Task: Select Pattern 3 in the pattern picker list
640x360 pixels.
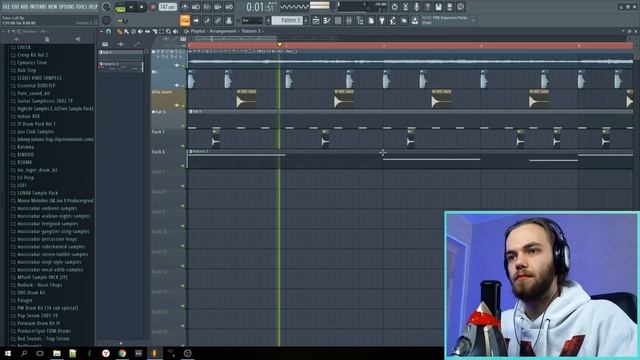Action: [x=121, y=67]
